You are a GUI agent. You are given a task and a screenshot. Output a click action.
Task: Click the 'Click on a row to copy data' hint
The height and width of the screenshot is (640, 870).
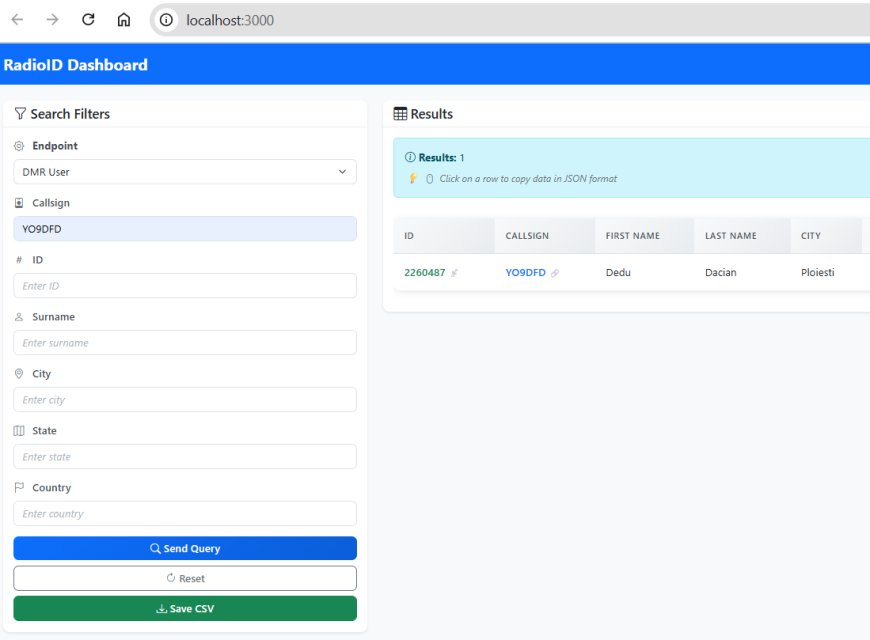pos(528,179)
